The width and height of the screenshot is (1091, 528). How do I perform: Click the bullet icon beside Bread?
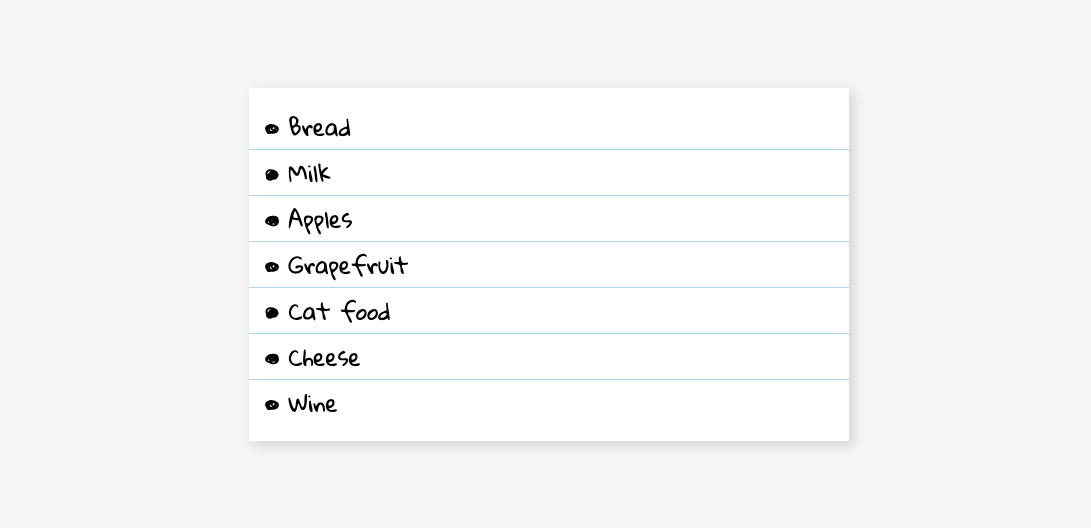coord(272,129)
